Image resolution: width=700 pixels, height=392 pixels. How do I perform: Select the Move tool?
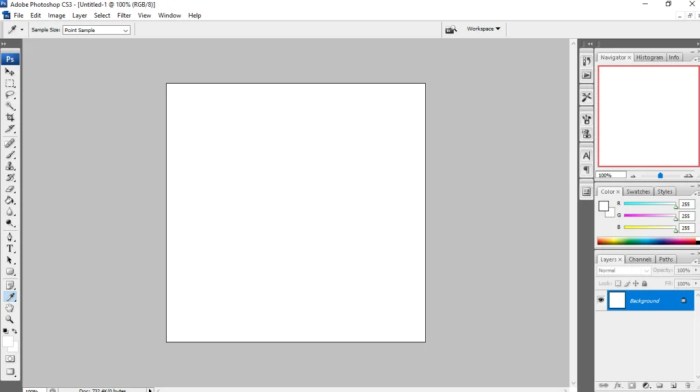(x=10, y=71)
